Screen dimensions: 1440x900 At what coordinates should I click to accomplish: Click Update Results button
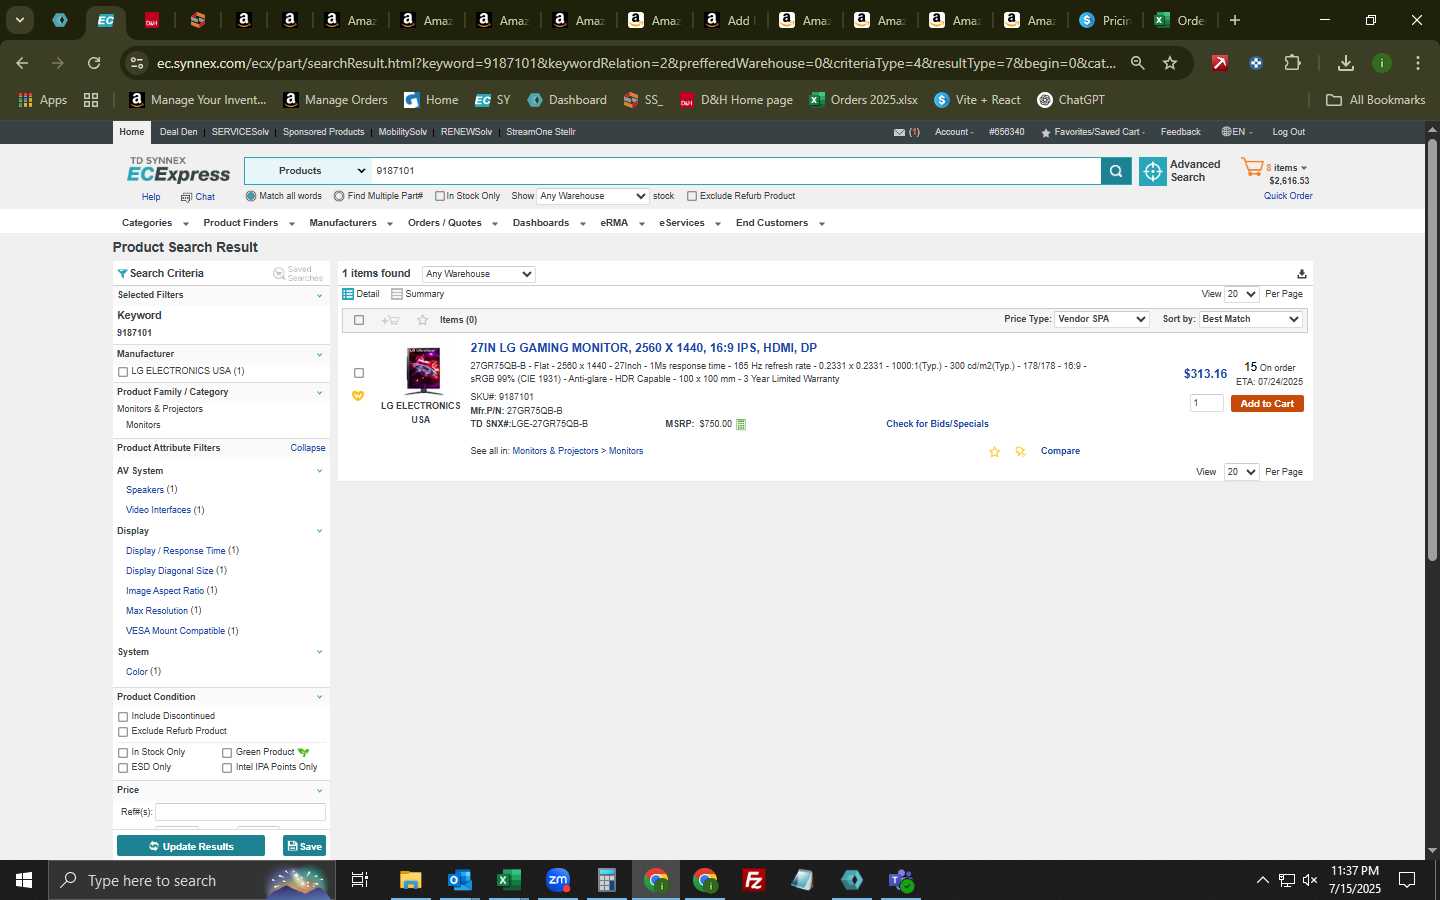[191, 846]
